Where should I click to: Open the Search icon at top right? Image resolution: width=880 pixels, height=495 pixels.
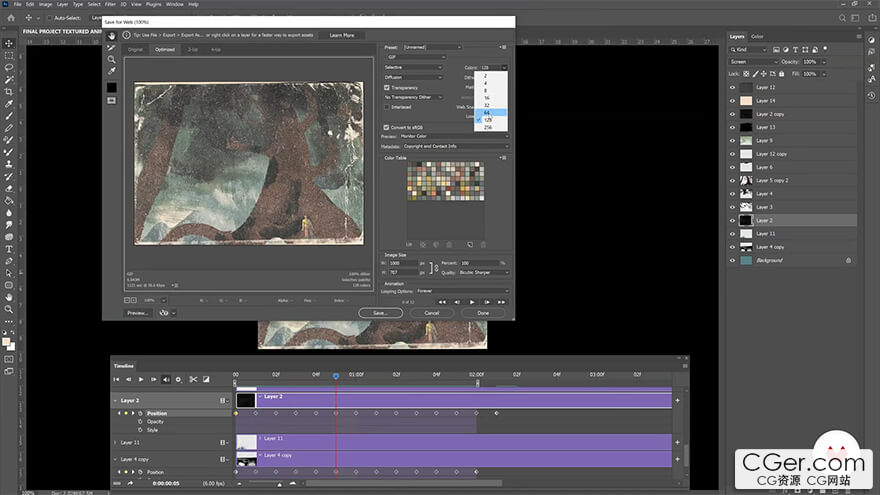(x=842, y=18)
